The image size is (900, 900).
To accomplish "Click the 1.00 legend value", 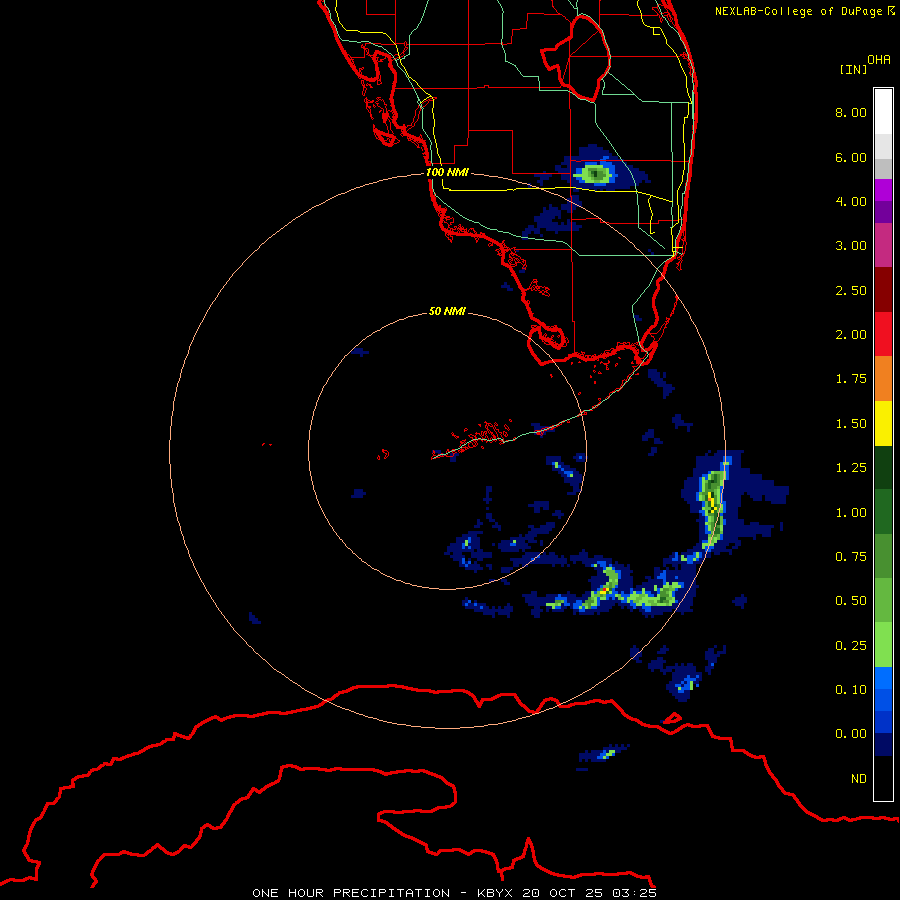I will pyautogui.click(x=851, y=513).
